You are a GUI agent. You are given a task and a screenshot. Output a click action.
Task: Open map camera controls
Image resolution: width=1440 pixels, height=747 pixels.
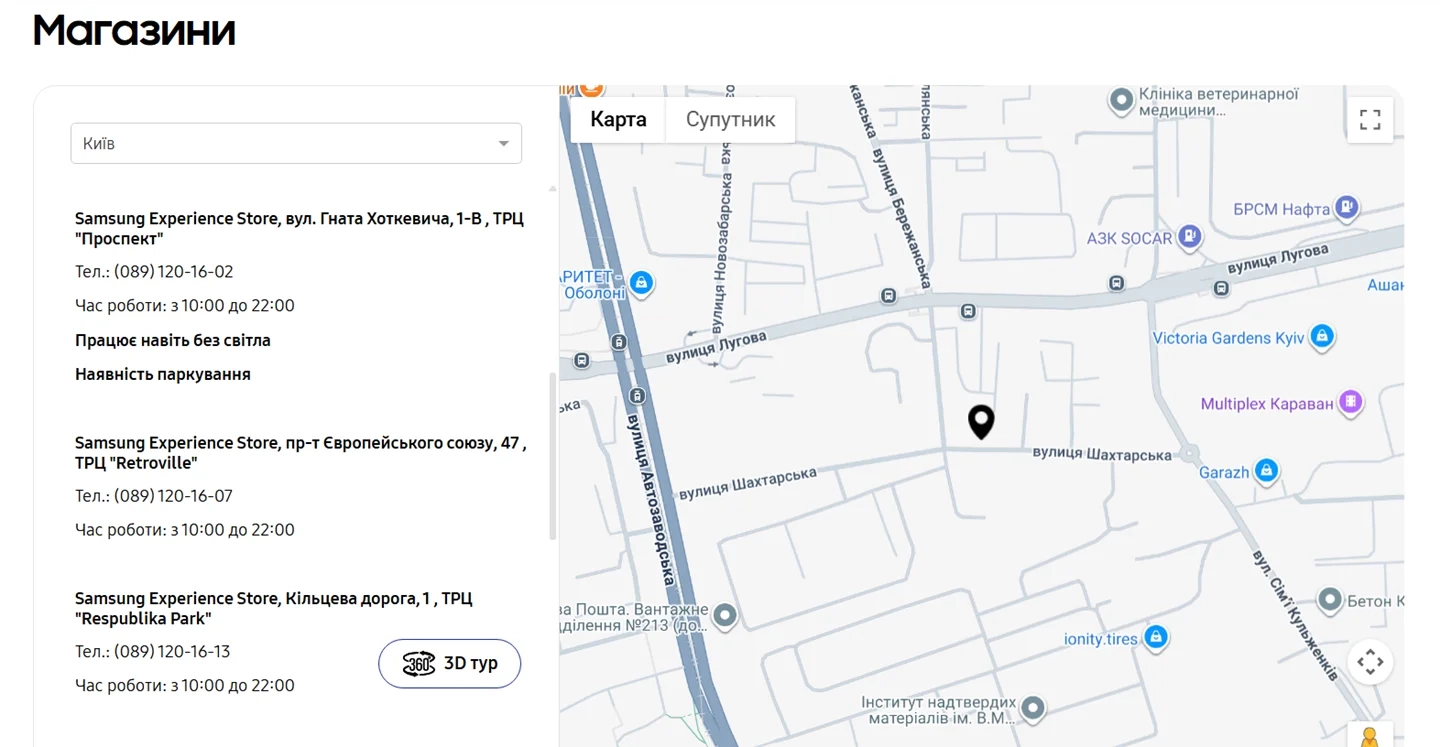point(1370,662)
